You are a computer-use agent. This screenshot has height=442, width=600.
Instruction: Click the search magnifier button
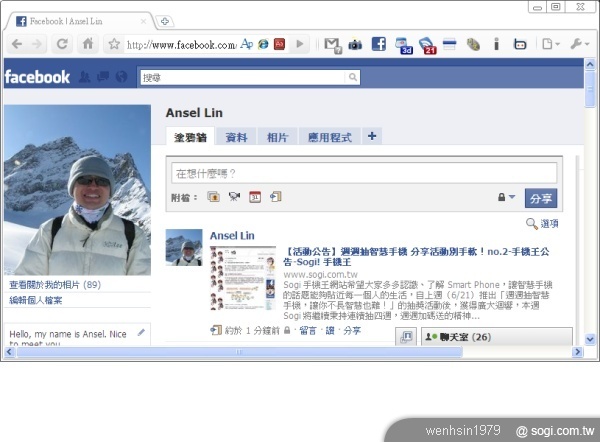[x=353, y=78]
